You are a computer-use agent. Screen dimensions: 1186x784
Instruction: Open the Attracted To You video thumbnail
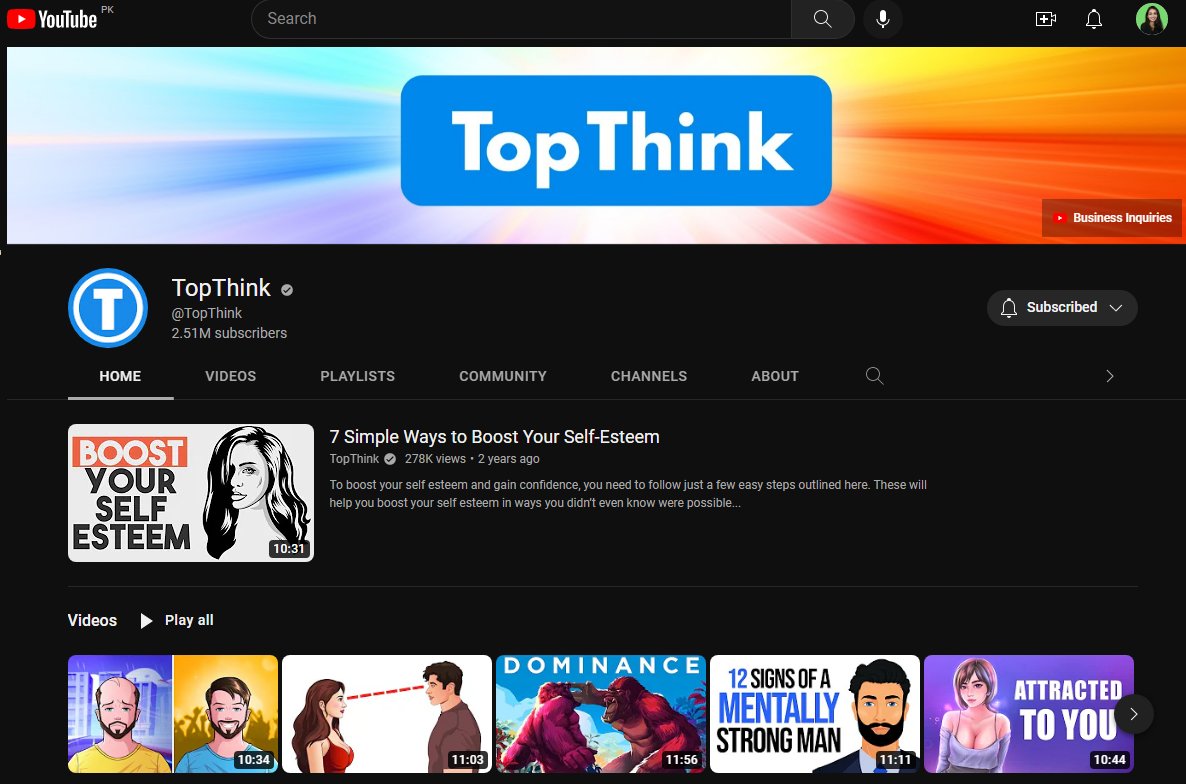click(x=1029, y=714)
